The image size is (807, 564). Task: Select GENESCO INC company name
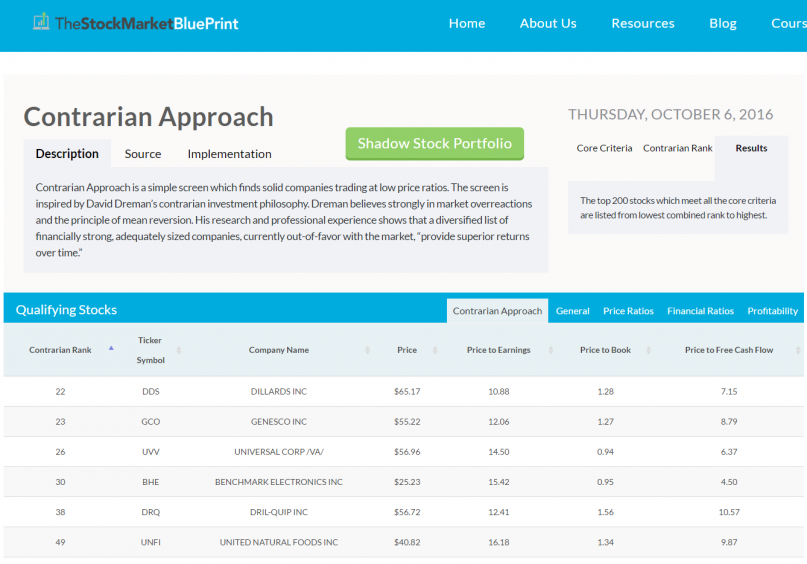[279, 421]
